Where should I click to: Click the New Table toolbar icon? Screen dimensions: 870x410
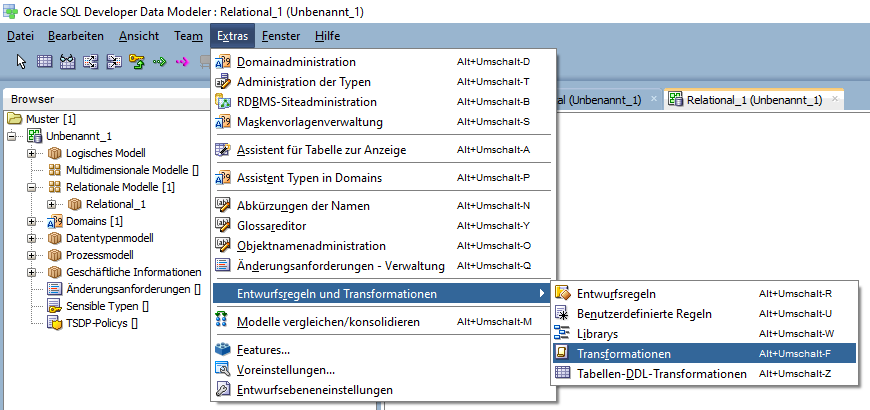[44, 62]
